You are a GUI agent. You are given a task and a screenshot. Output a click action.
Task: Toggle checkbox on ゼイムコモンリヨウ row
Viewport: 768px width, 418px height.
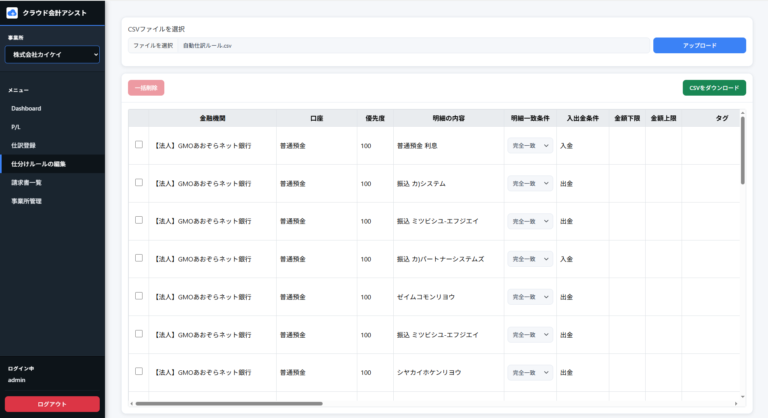(x=139, y=296)
